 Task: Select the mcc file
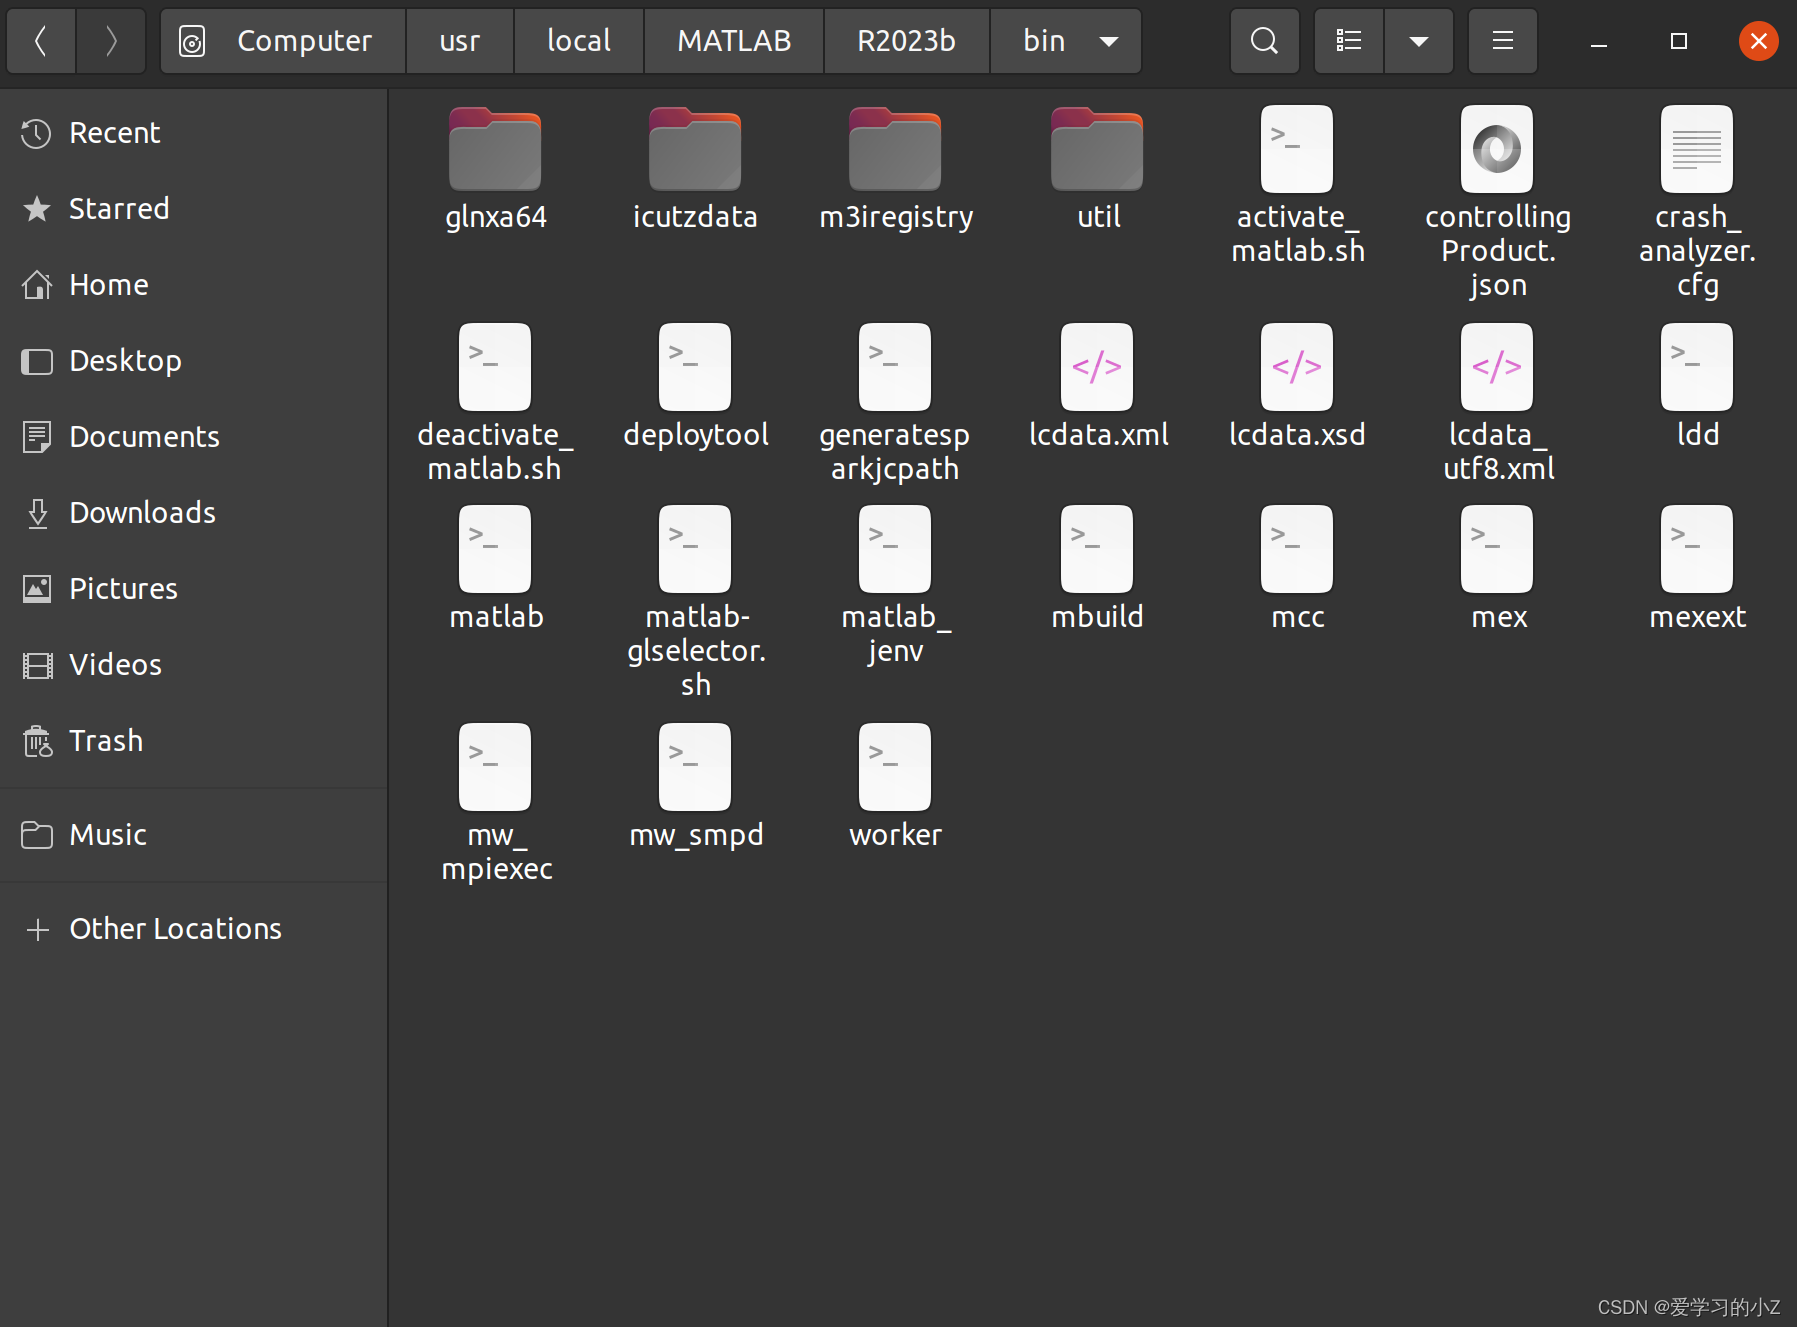pos(1297,568)
